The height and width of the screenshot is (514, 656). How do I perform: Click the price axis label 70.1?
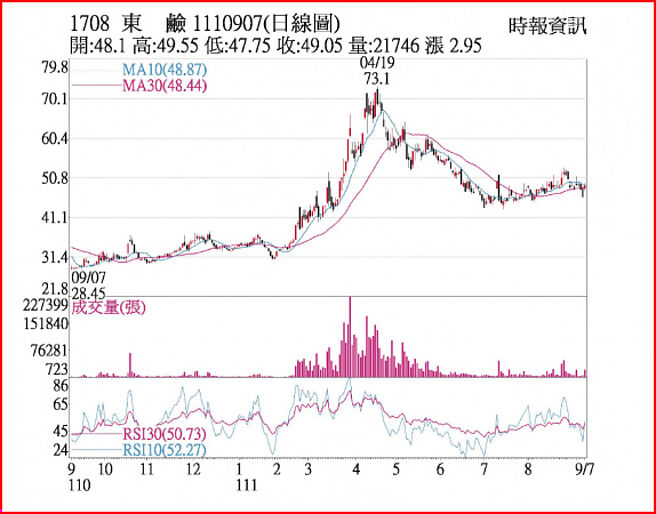[56, 99]
